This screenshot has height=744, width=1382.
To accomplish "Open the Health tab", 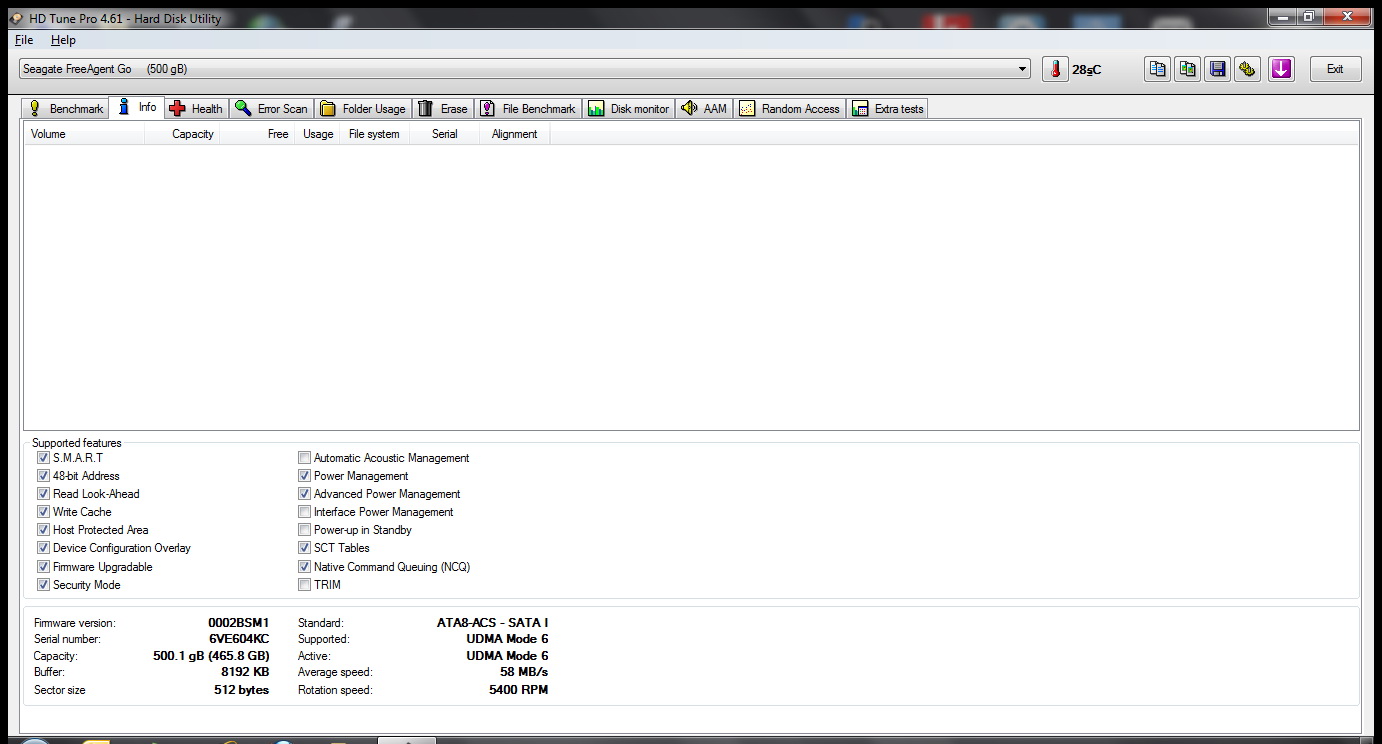I will point(196,109).
